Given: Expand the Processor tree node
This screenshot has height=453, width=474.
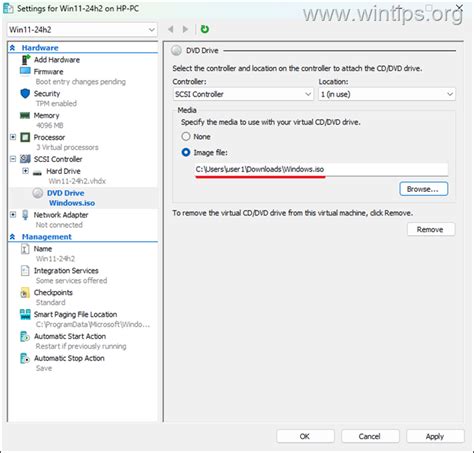Looking at the screenshot, I should [x=13, y=137].
